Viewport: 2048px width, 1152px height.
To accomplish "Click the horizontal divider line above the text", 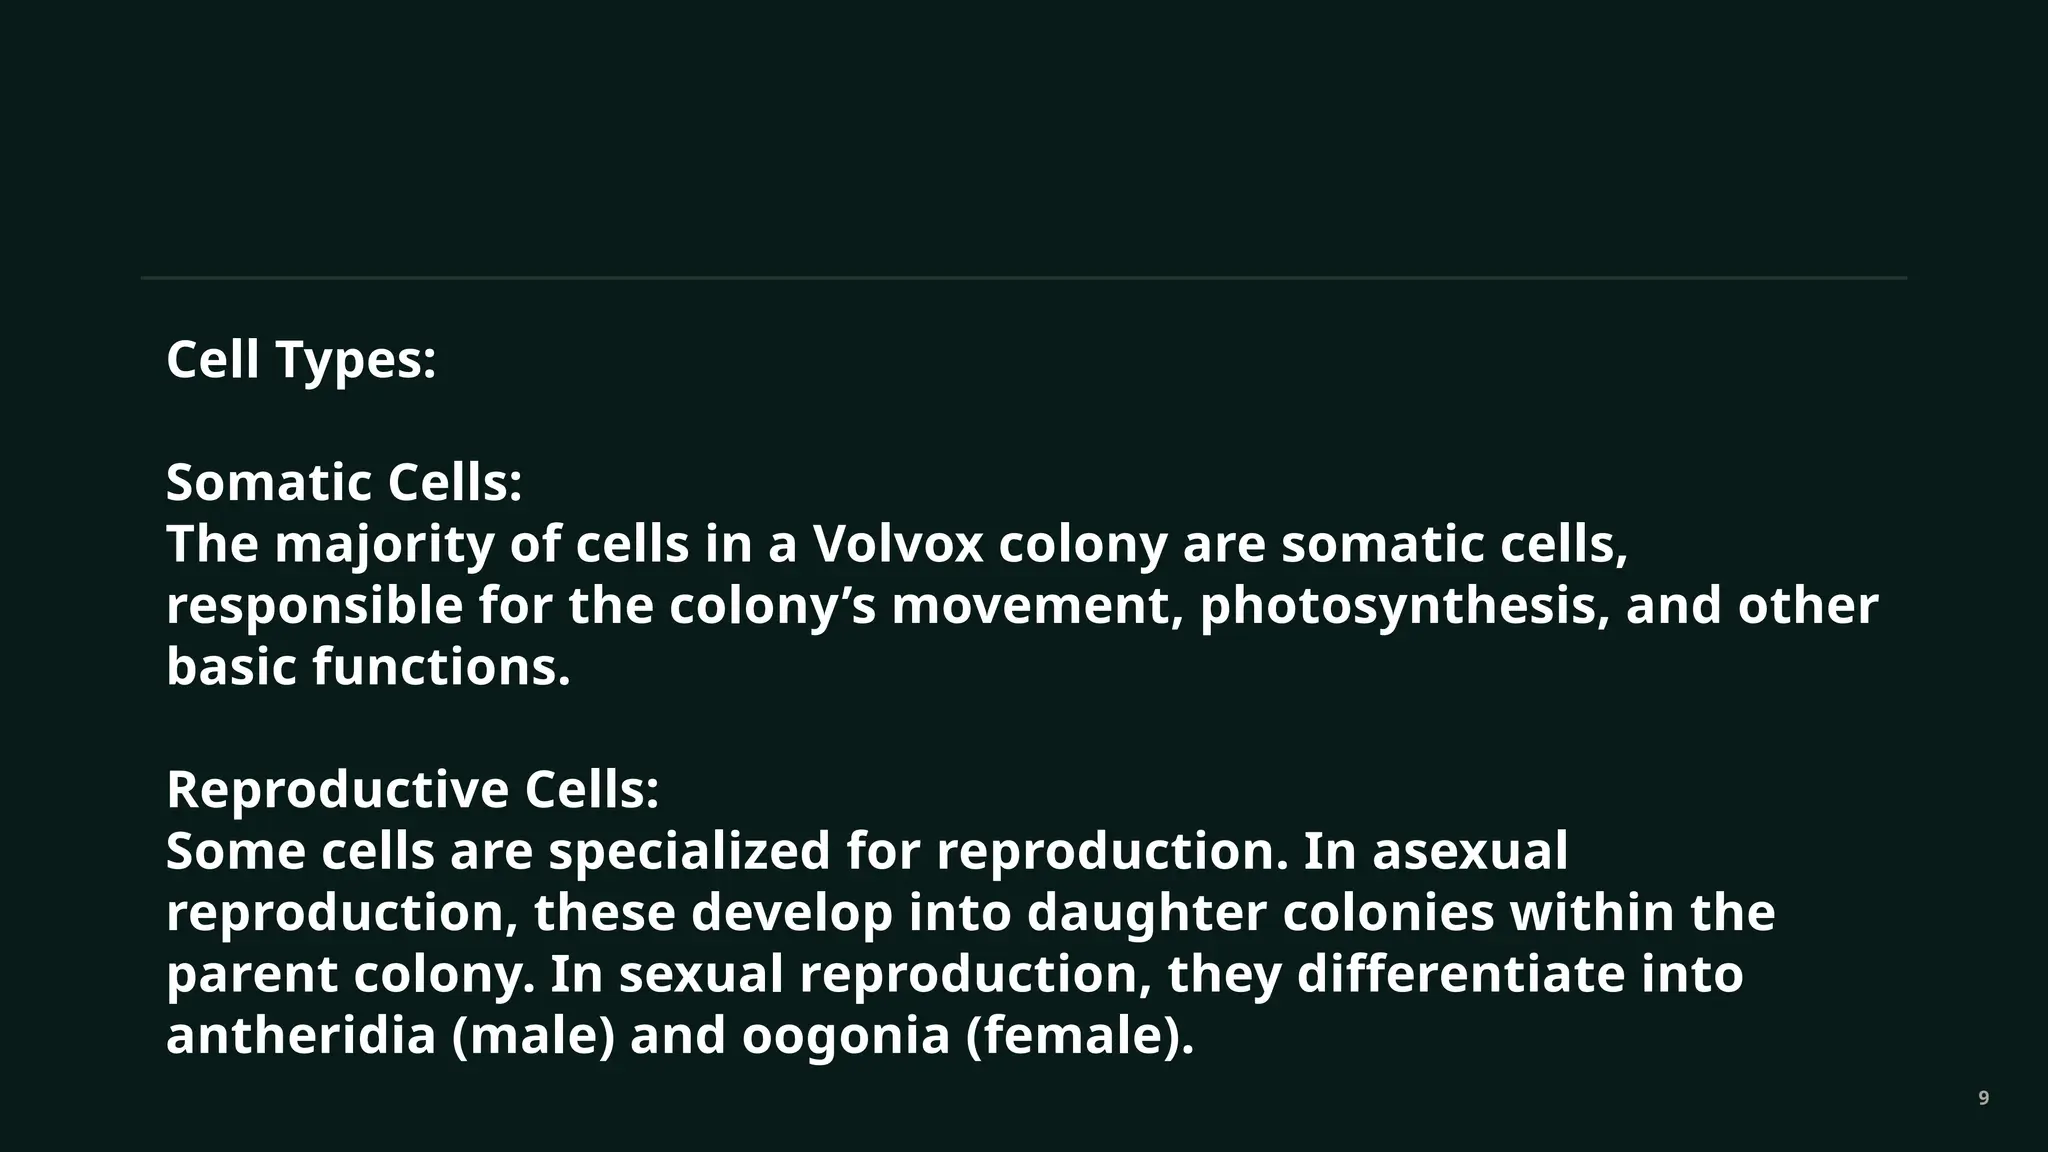I will [x=1024, y=278].
